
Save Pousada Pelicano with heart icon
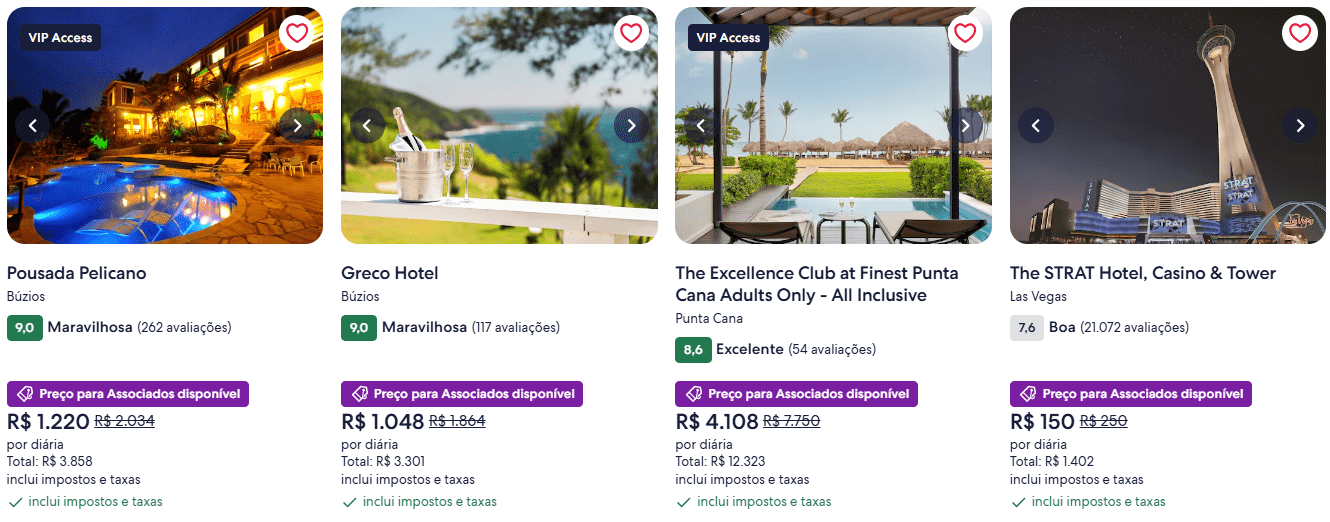pyautogui.click(x=296, y=33)
